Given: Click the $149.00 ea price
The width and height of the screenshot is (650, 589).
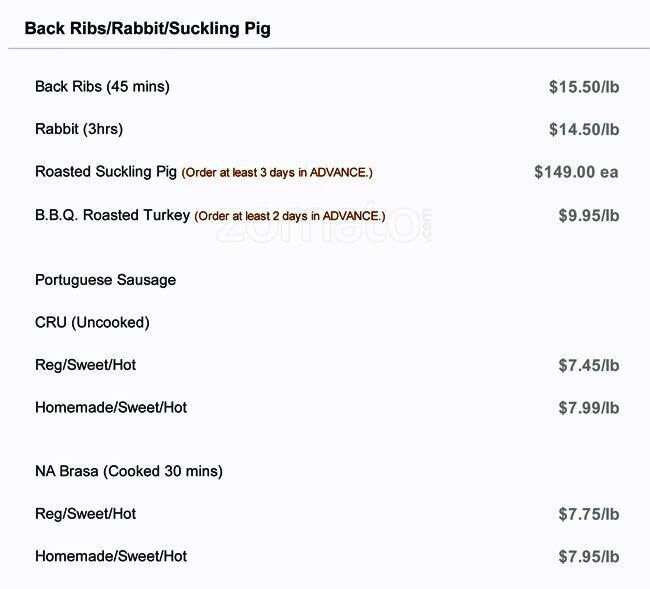Looking at the screenshot, I should coord(576,172).
